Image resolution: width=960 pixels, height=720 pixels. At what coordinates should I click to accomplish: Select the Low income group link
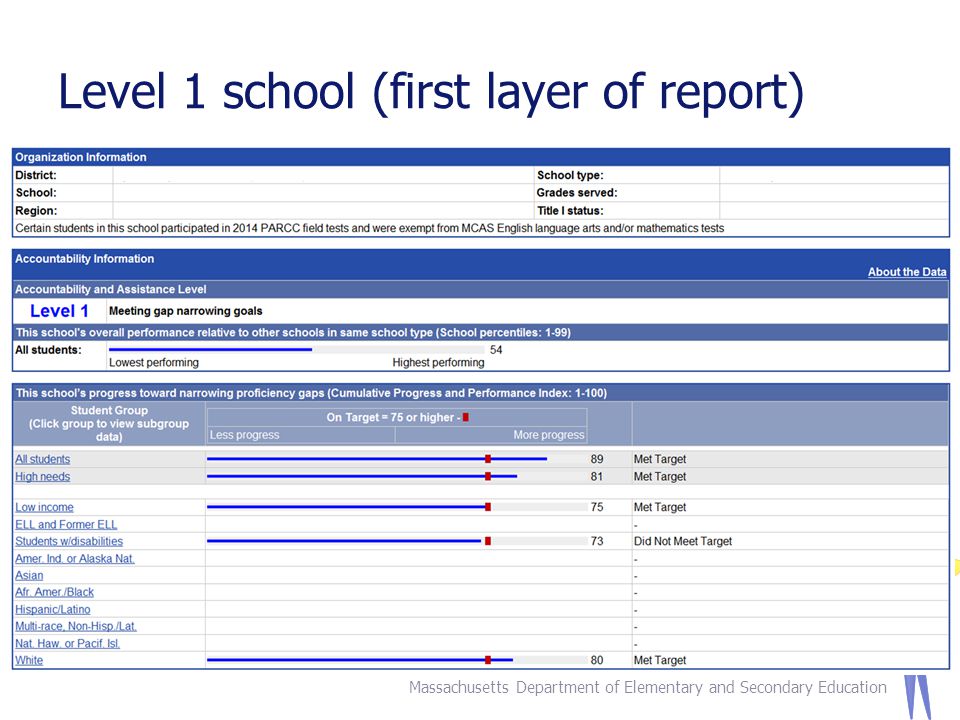(44, 507)
